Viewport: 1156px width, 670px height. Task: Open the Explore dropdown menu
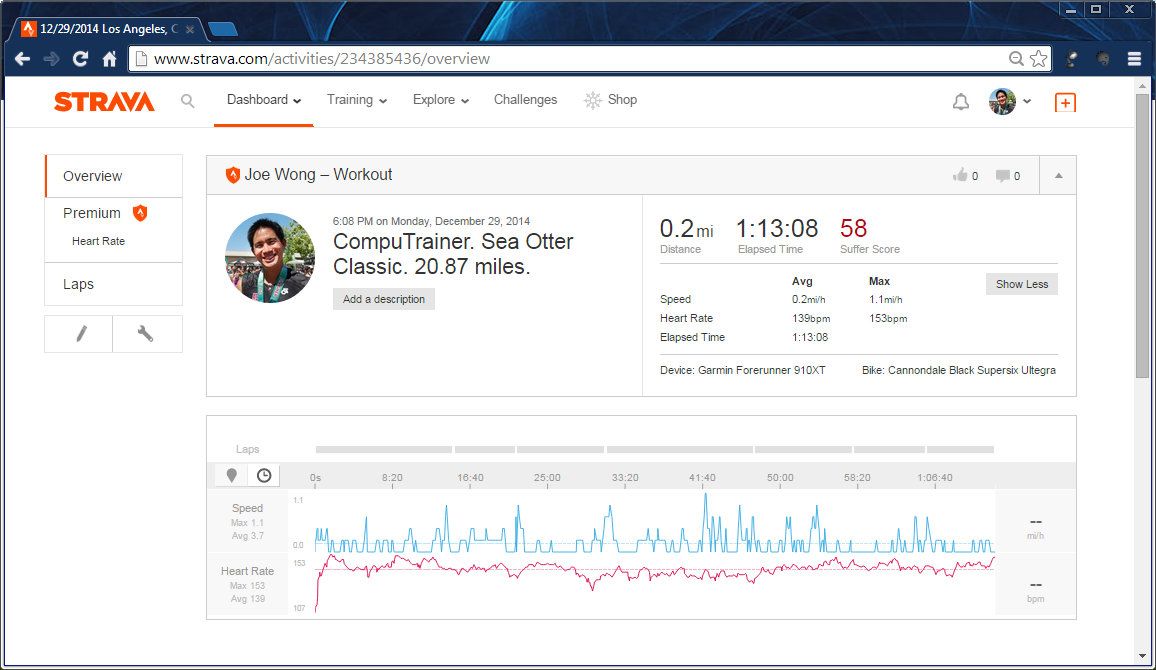coord(440,100)
